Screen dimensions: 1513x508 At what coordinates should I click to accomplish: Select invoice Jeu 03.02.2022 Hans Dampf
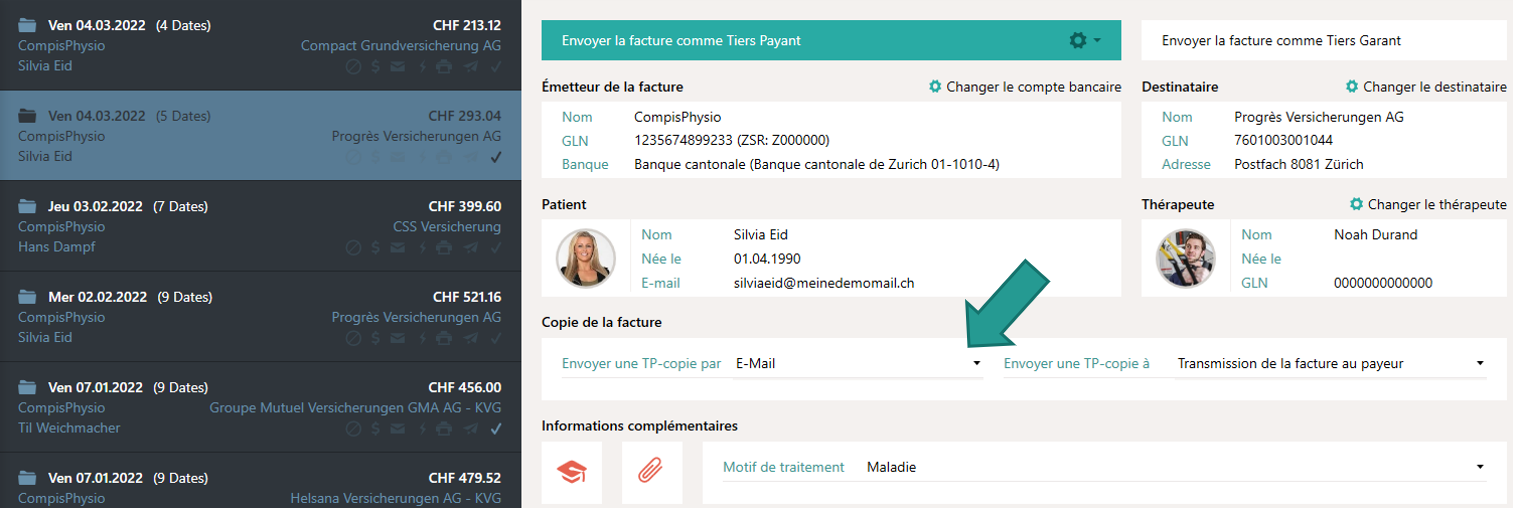pyautogui.click(x=260, y=226)
